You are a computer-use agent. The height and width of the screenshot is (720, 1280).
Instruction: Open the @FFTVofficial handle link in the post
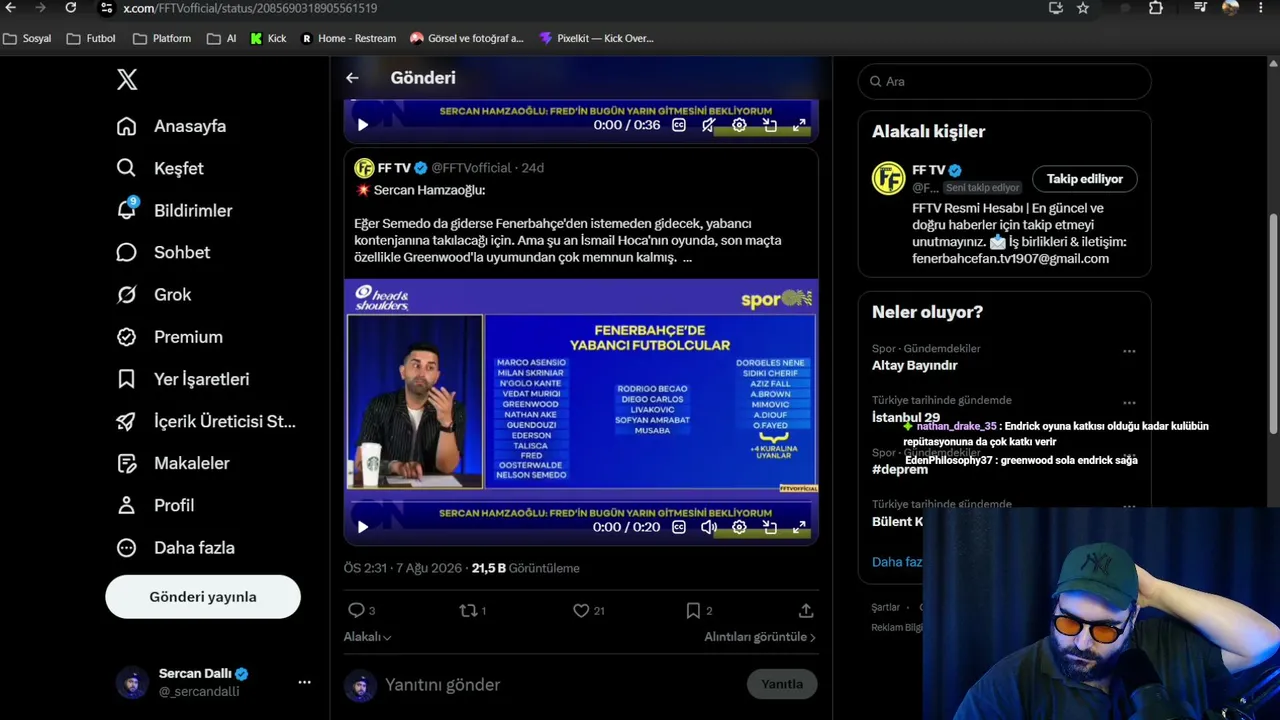click(471, 168)
